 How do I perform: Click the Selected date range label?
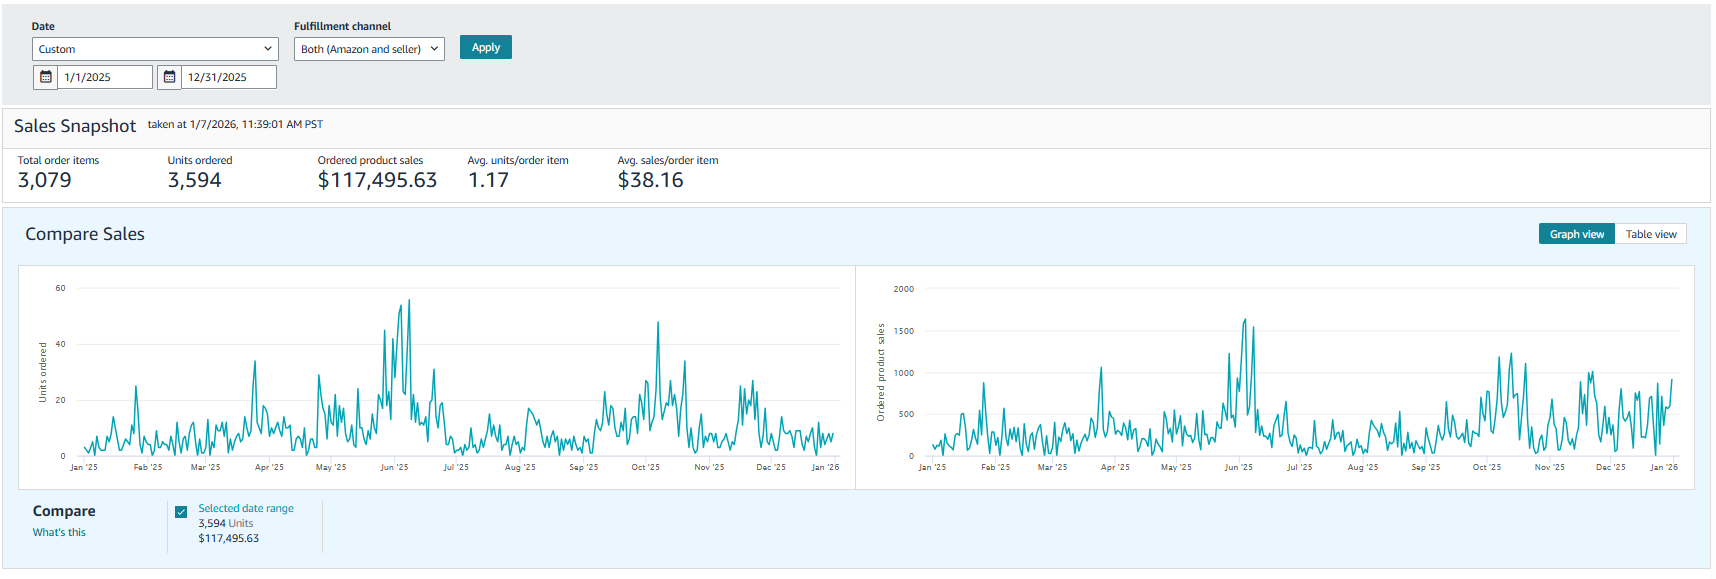click(246, 508)
